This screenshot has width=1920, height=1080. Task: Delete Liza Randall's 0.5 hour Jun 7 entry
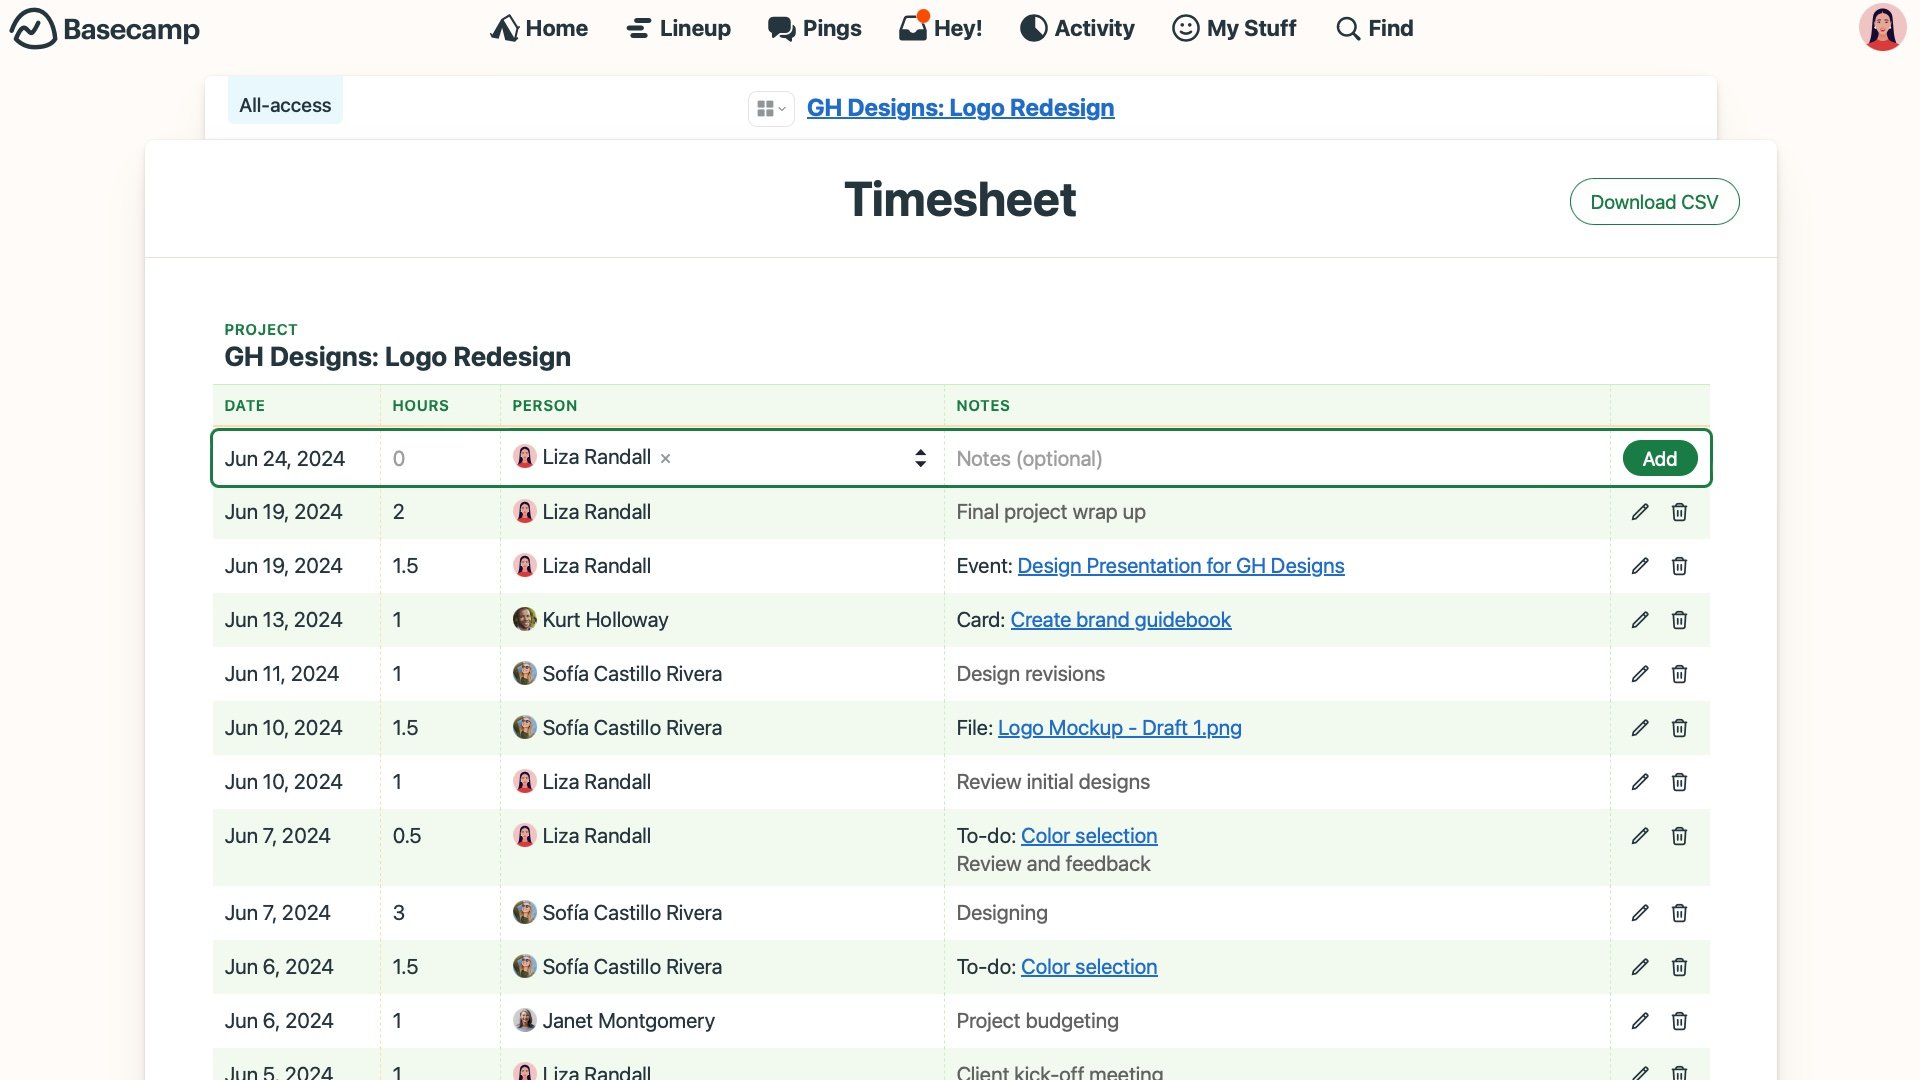pos(1679,836)
